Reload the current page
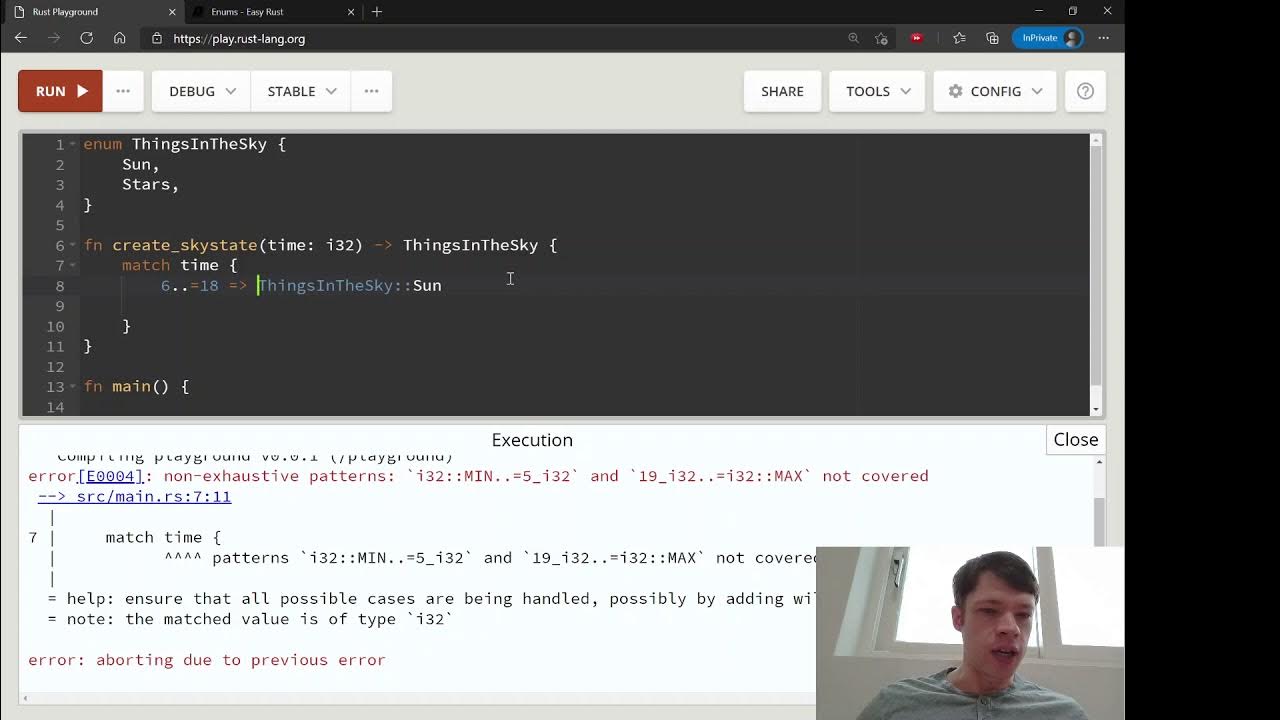 pyautogui.click(x=87, y=38)
